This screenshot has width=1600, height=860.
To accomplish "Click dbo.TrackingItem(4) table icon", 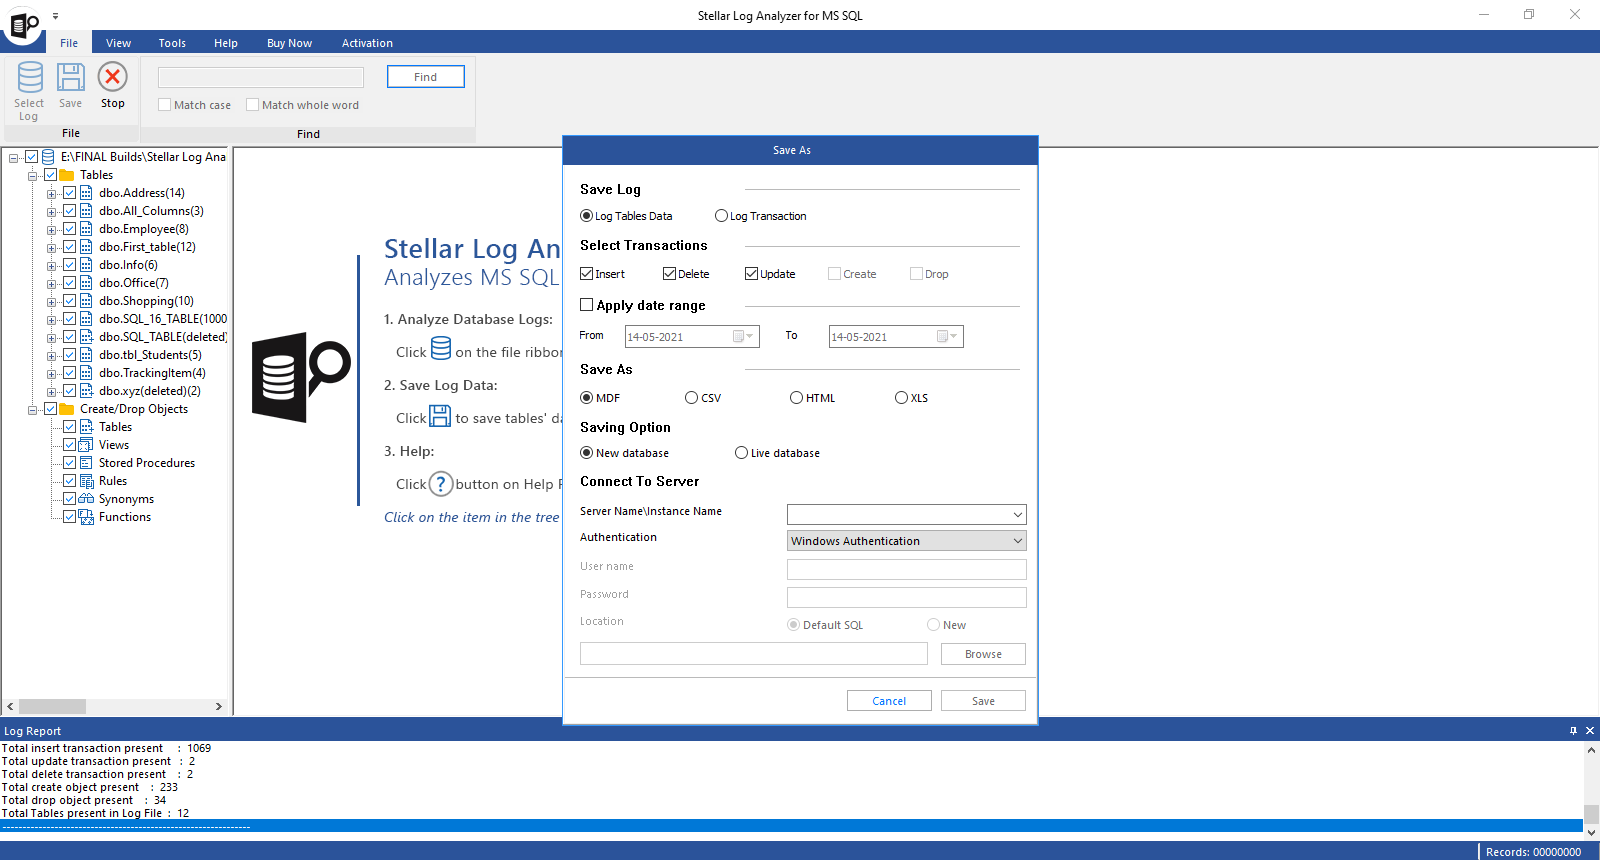I will [86, 373].
